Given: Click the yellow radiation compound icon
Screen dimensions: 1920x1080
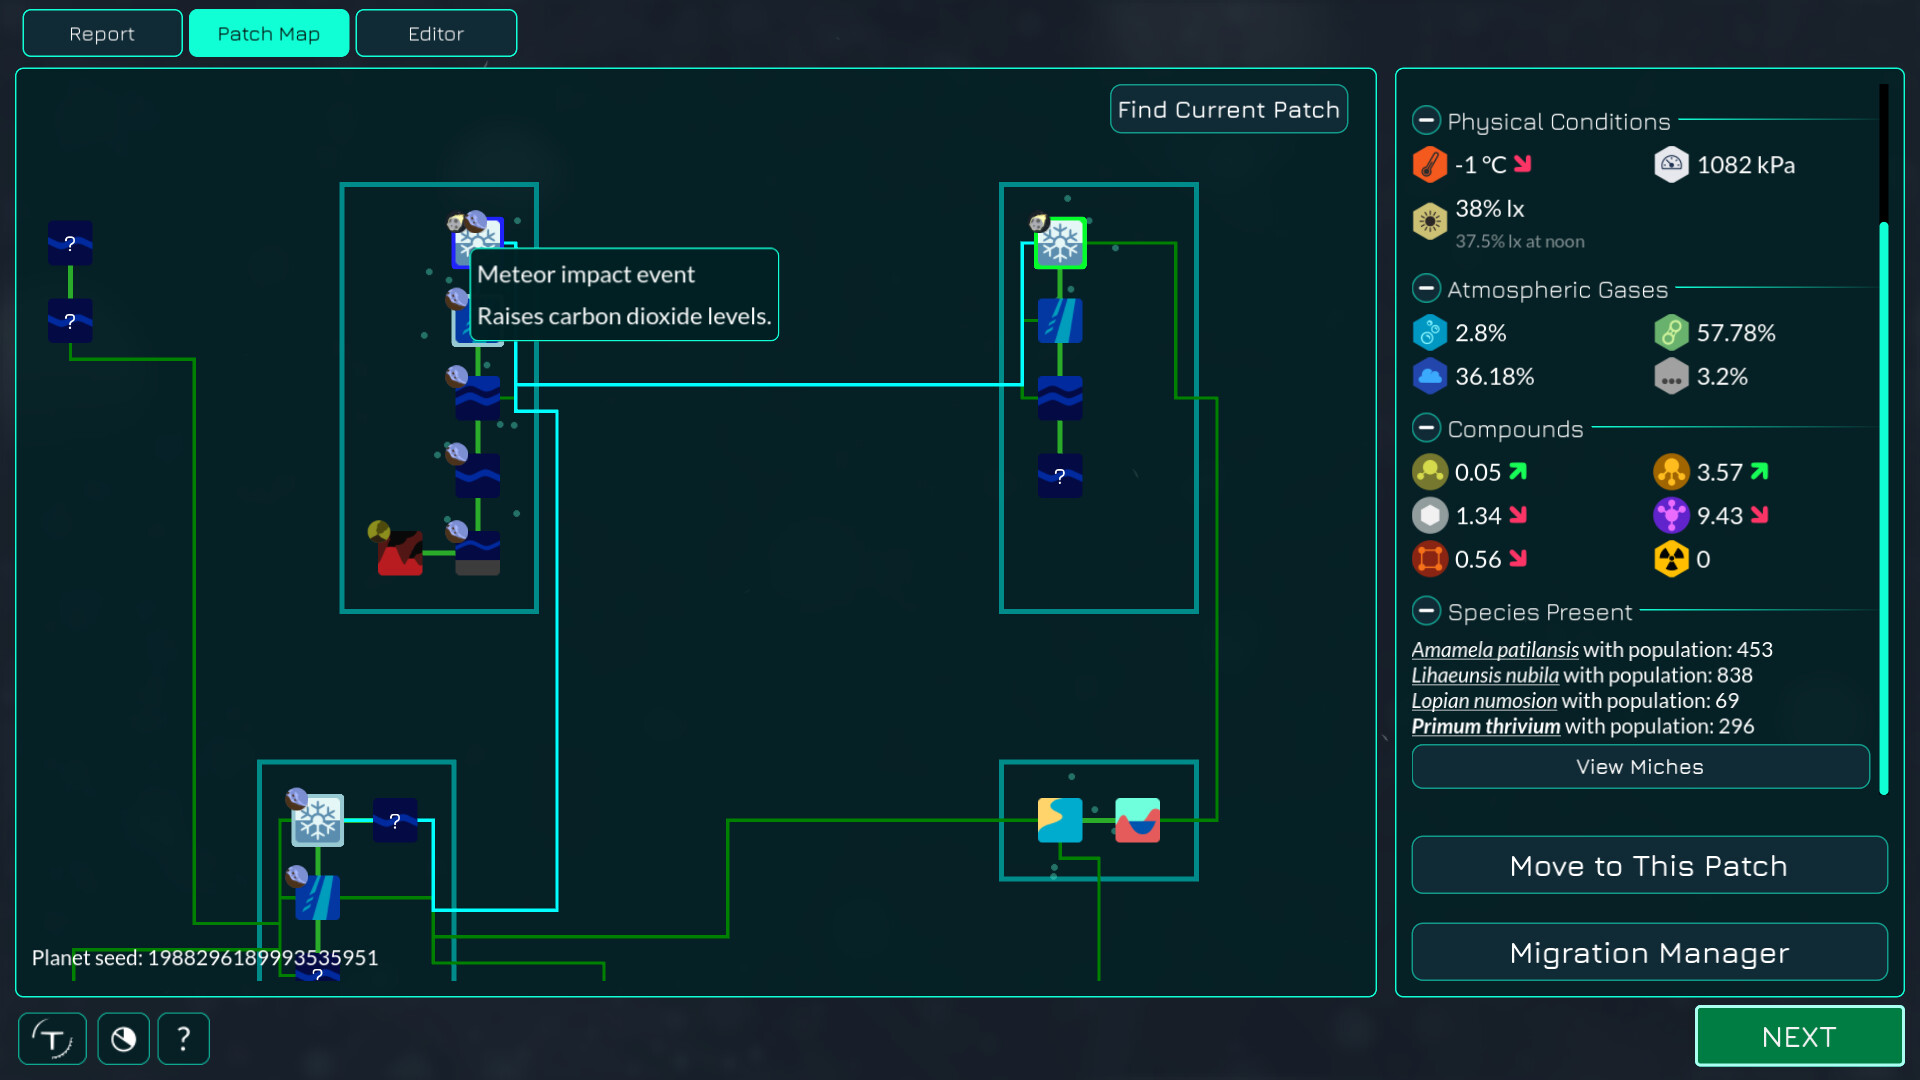Looking at the screenshot, I should click(x=1671, y=559).
